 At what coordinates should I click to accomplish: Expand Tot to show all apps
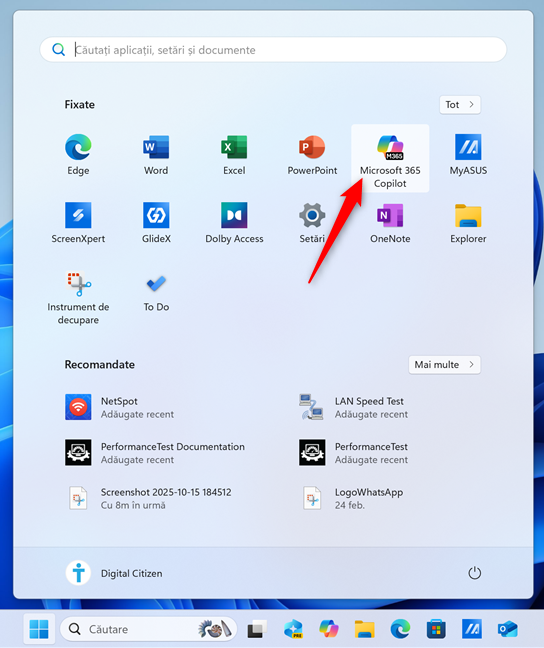coord(460,105)
